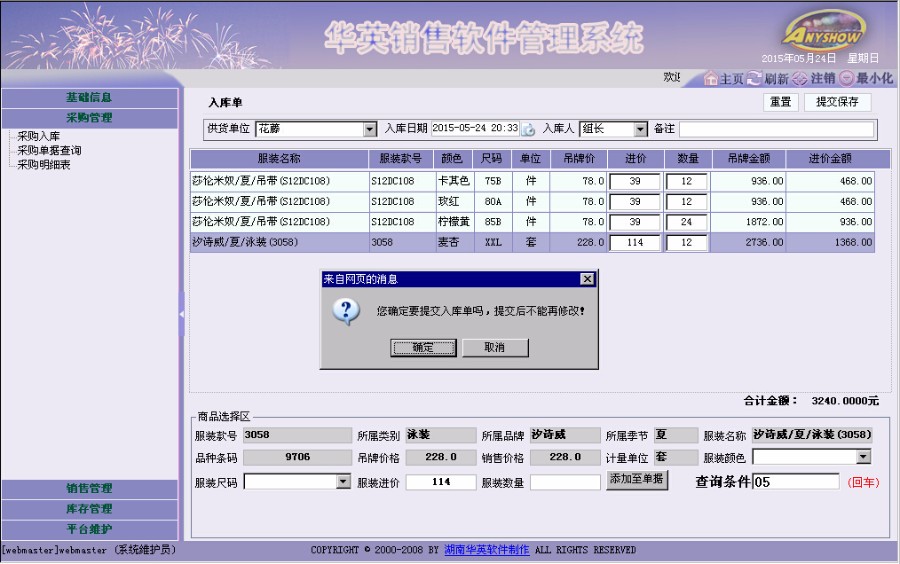Click 数量 field in the 卡其色 row
The image size is (900, 564).
pyautogui.click(x=686, y=181)
